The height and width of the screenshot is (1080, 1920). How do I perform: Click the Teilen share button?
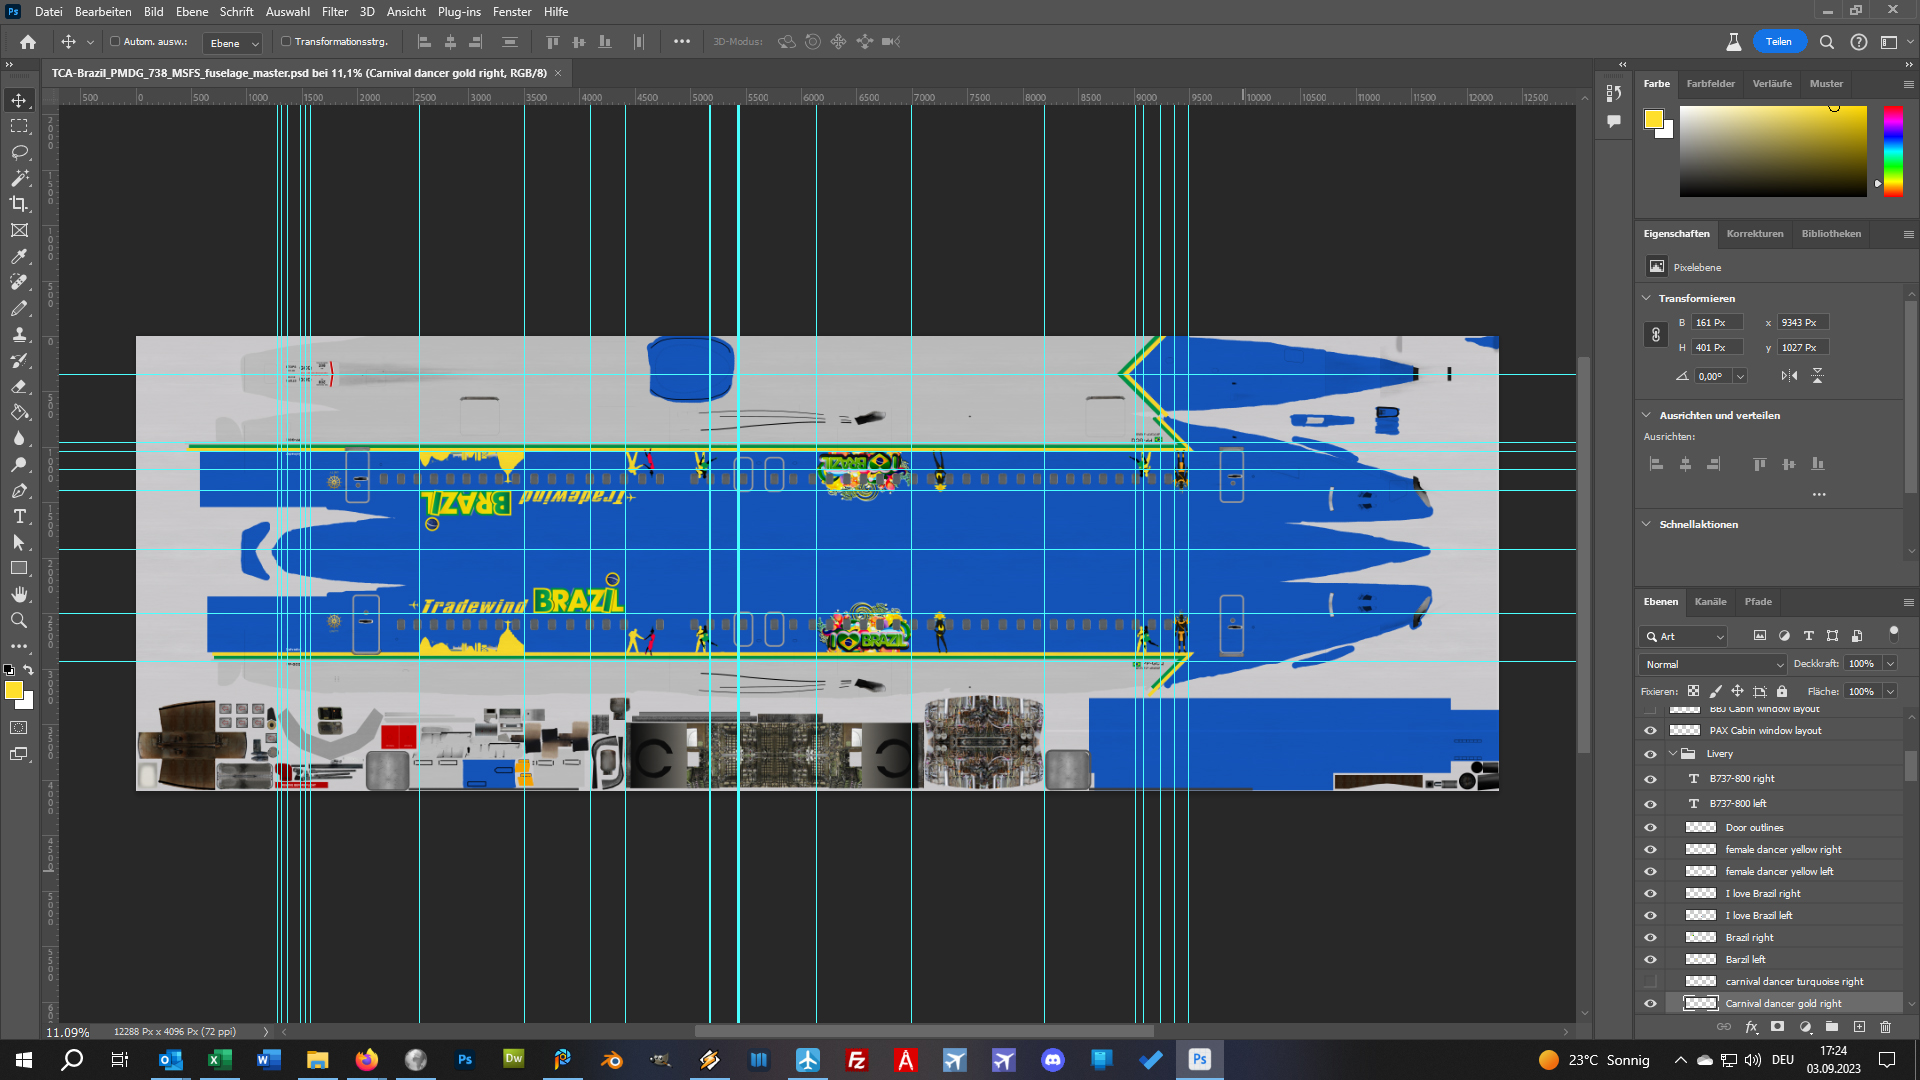(x=1778, y=42)
